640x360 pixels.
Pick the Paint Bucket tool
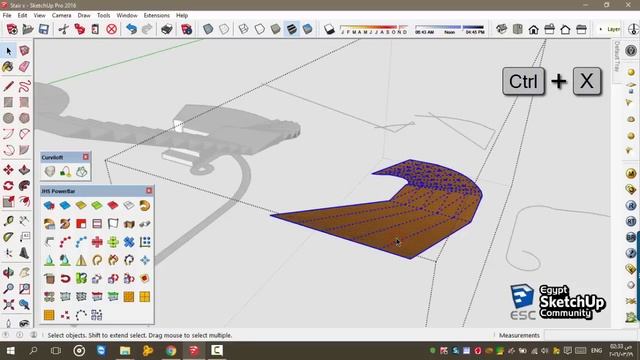tap(8, 67)
